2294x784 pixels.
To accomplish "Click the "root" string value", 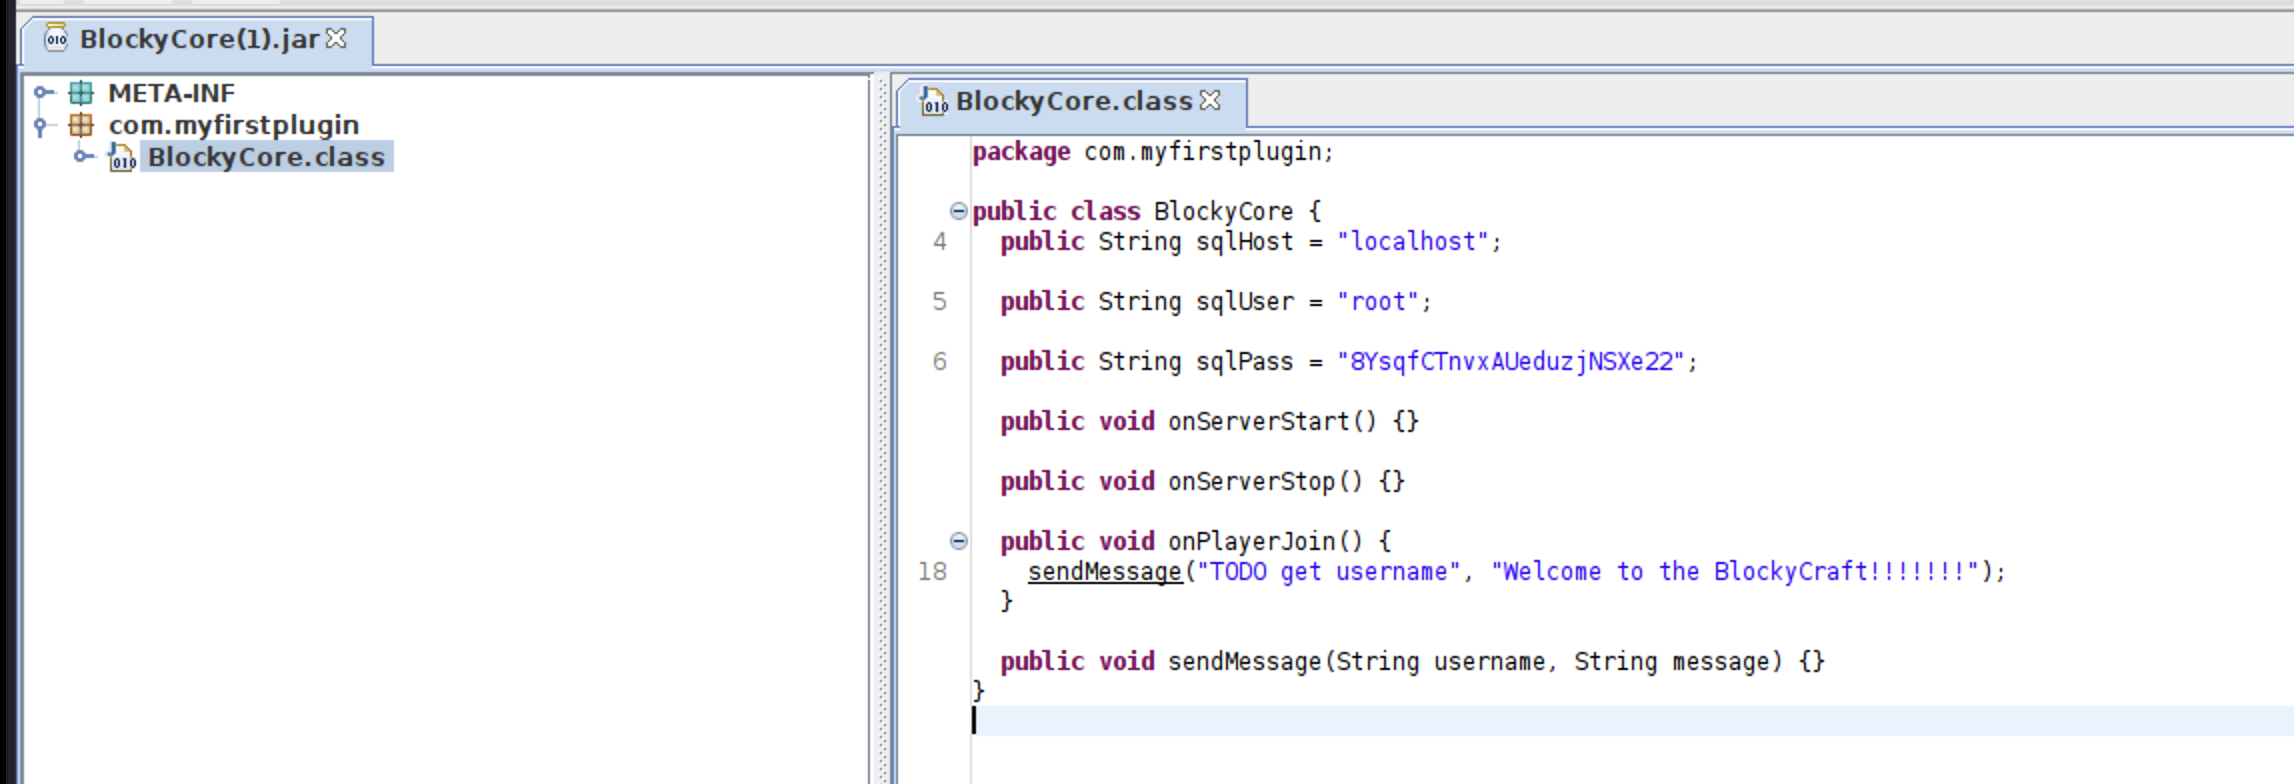I will [x=1377, y=301].
